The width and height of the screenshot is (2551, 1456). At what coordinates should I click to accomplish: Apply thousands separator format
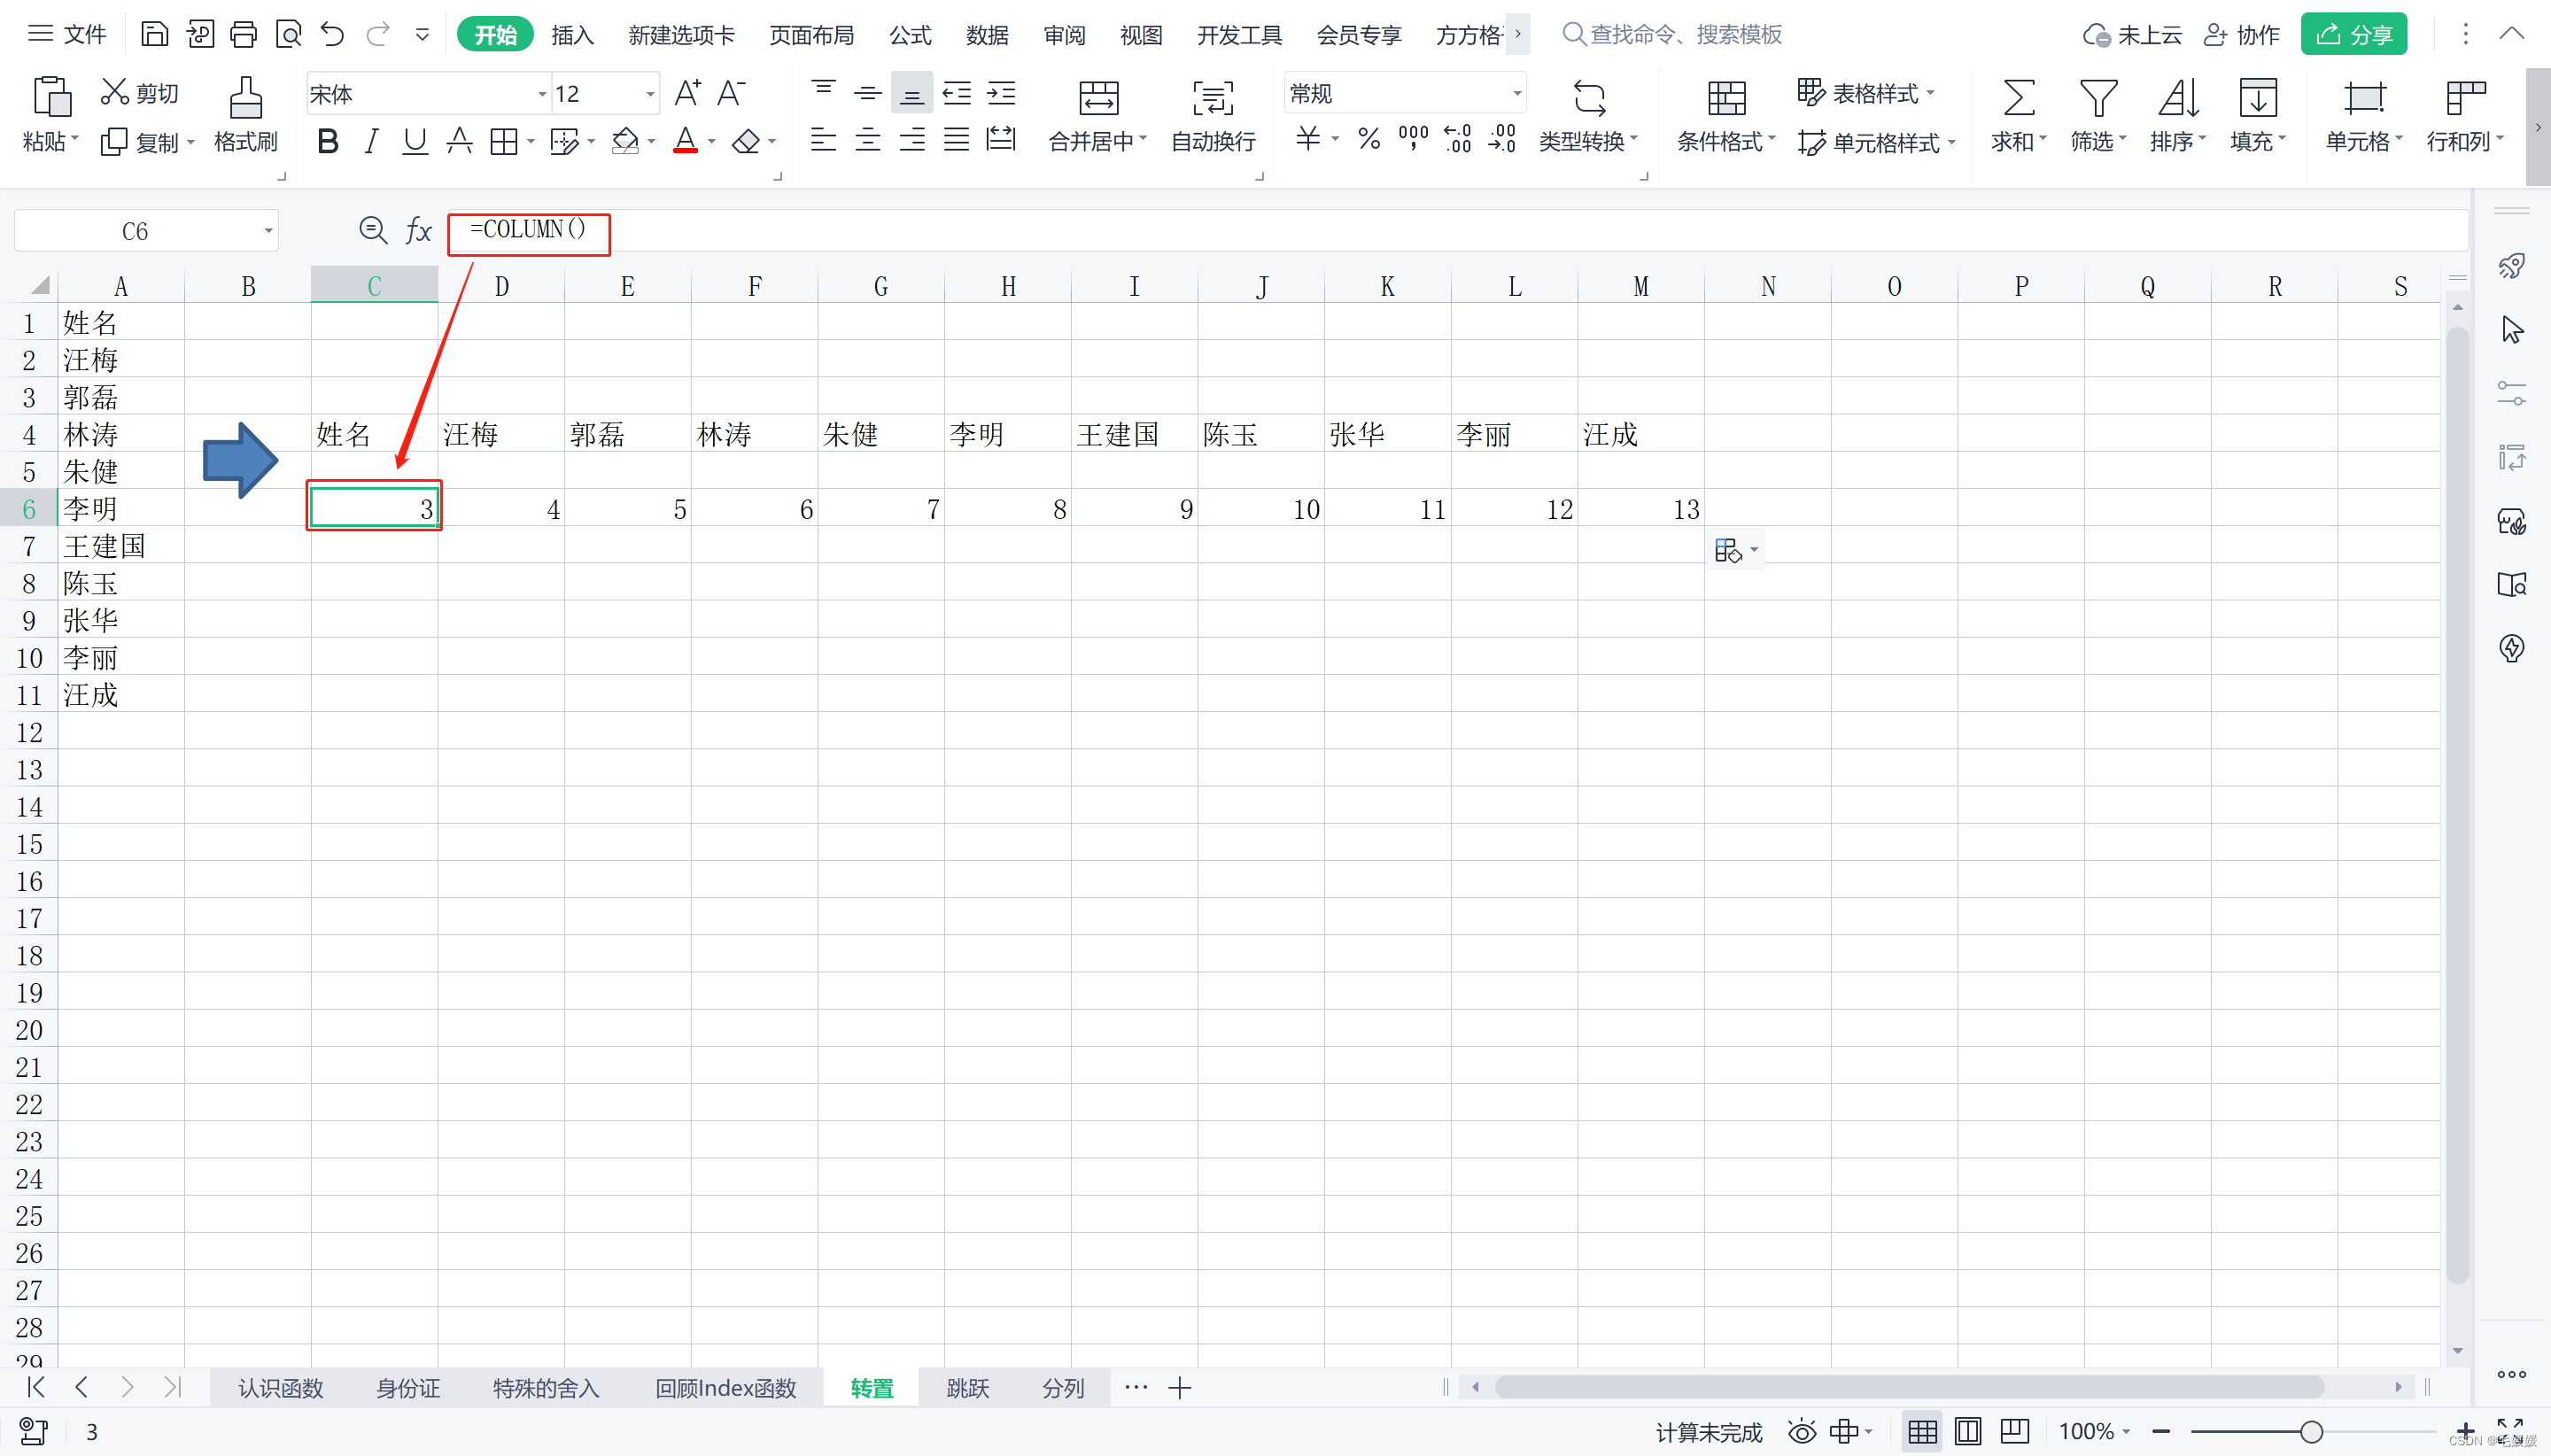1413,139
